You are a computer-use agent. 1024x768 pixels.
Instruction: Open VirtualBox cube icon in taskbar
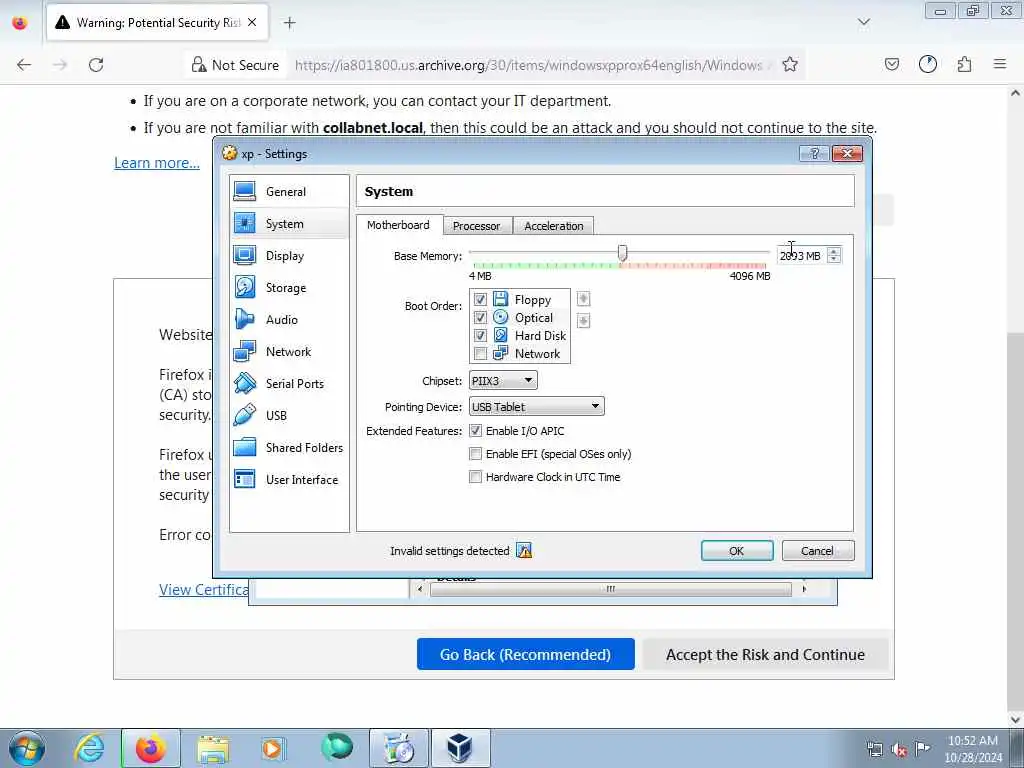click(x=460, y=748)
